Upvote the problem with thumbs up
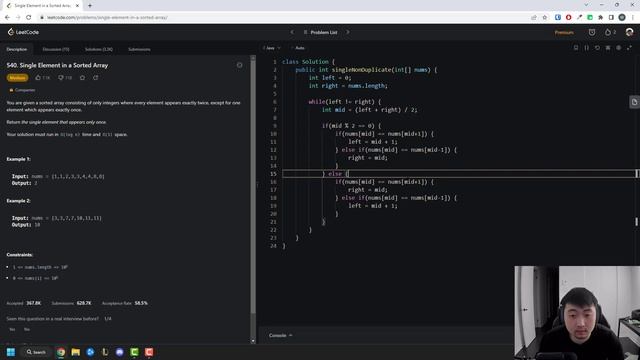This screenshot has height=360, width=640. (42, 78)
